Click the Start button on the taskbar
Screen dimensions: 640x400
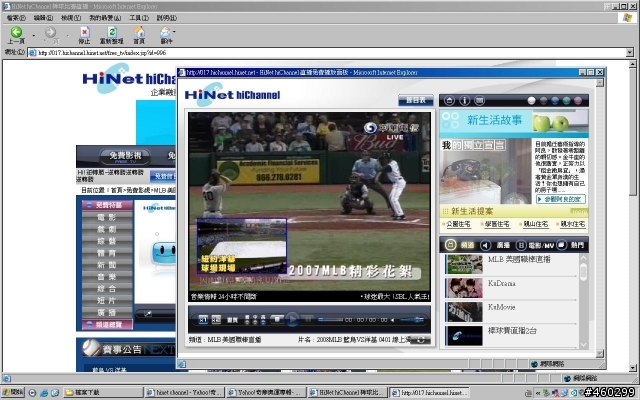(13, 392)
